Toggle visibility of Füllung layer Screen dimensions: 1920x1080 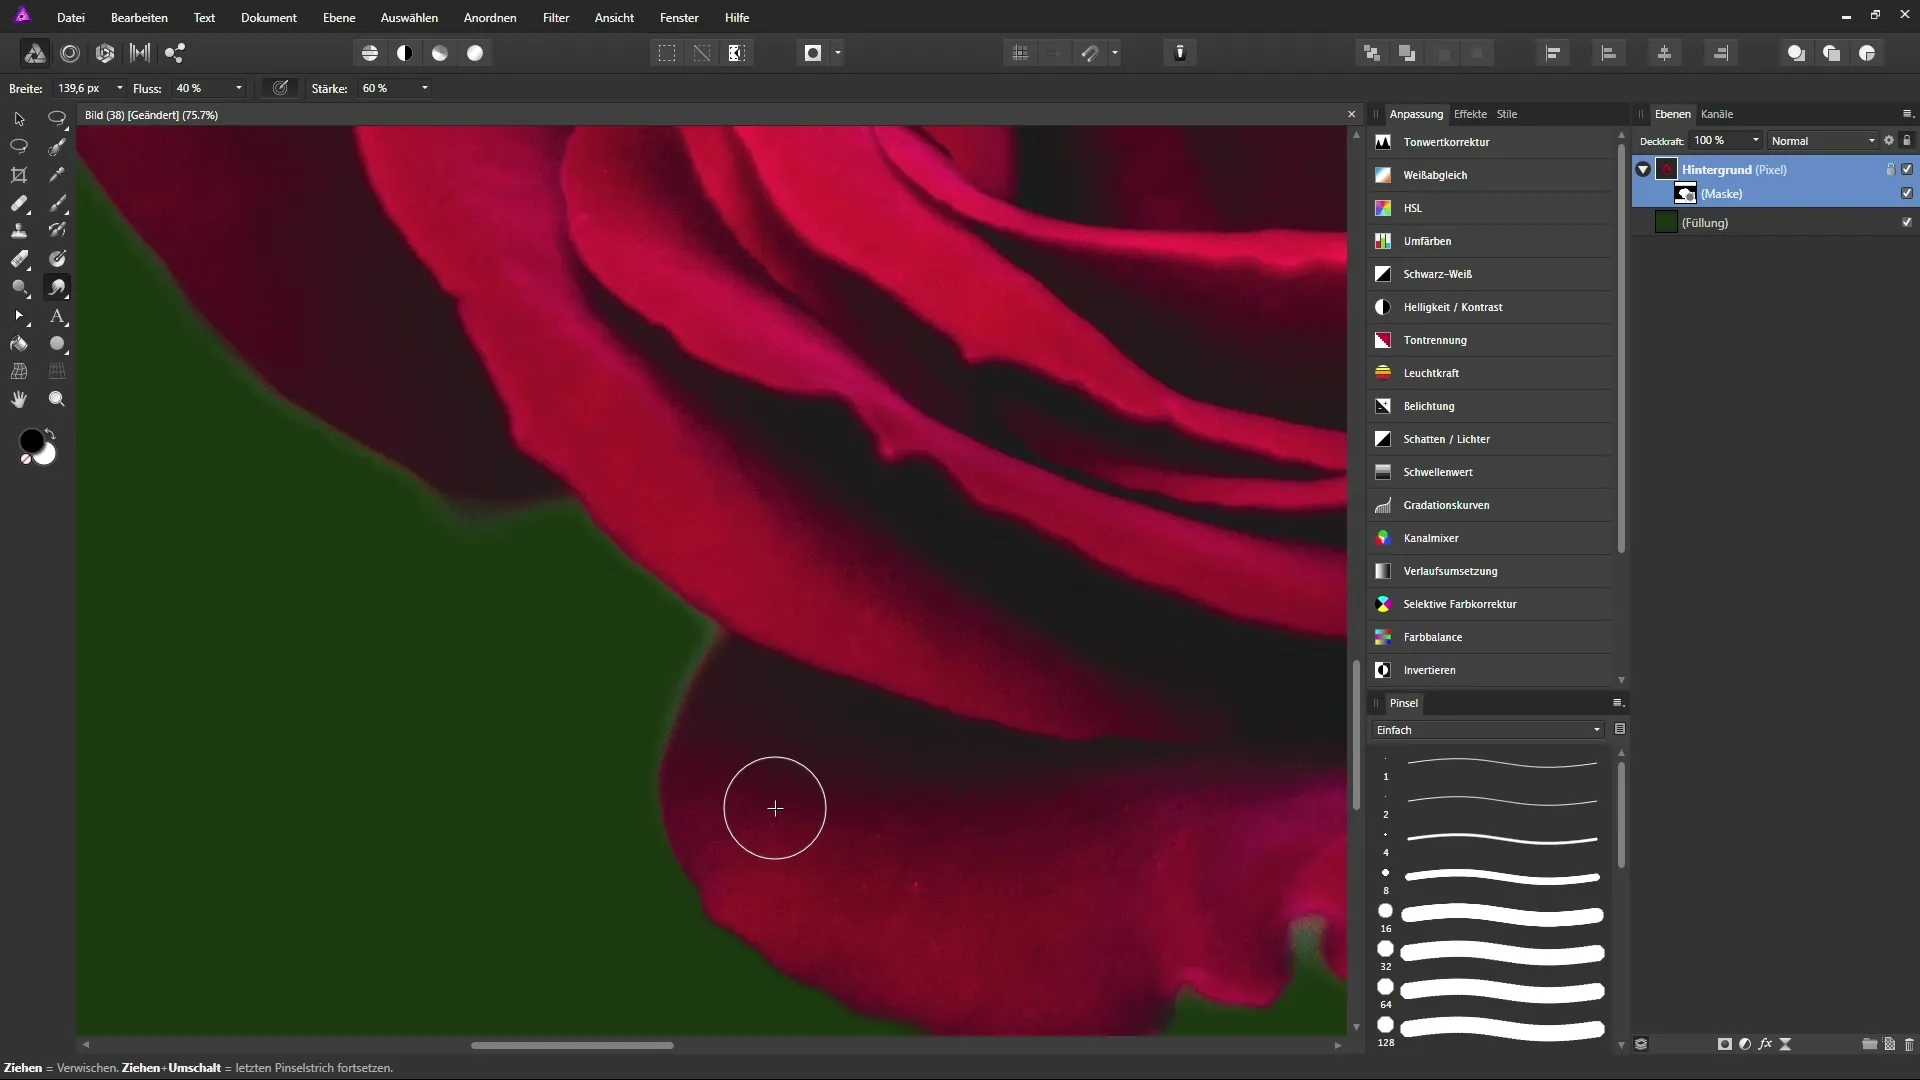[1907, 222]
